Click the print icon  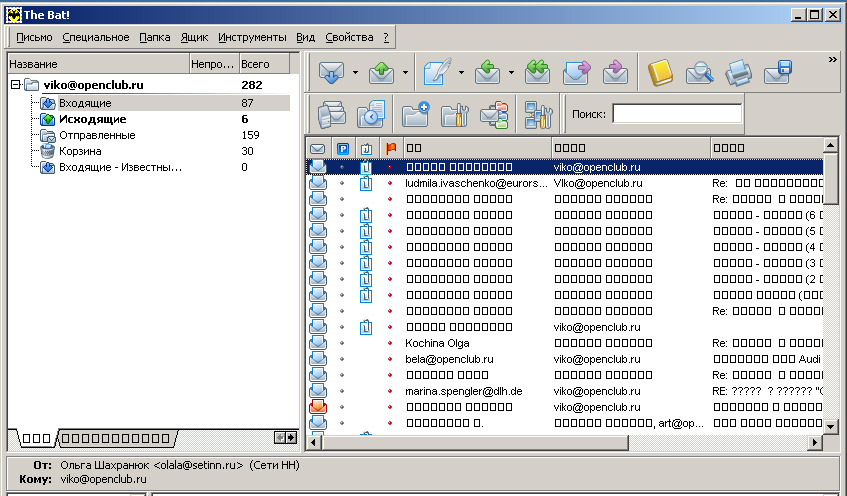[x=738, y=72]
